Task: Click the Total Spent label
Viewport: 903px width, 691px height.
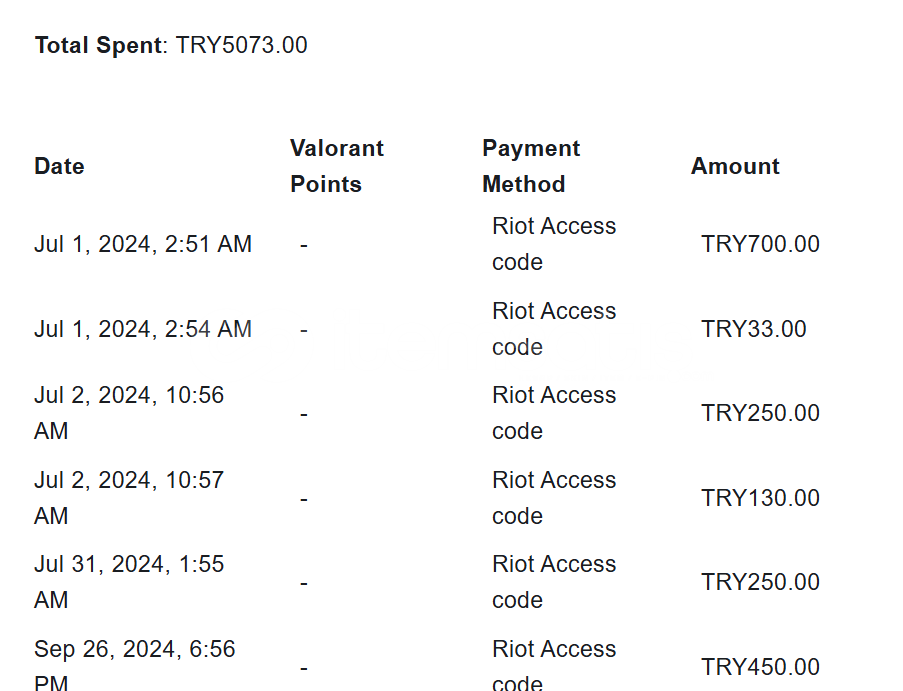Action: coord(97,45)
